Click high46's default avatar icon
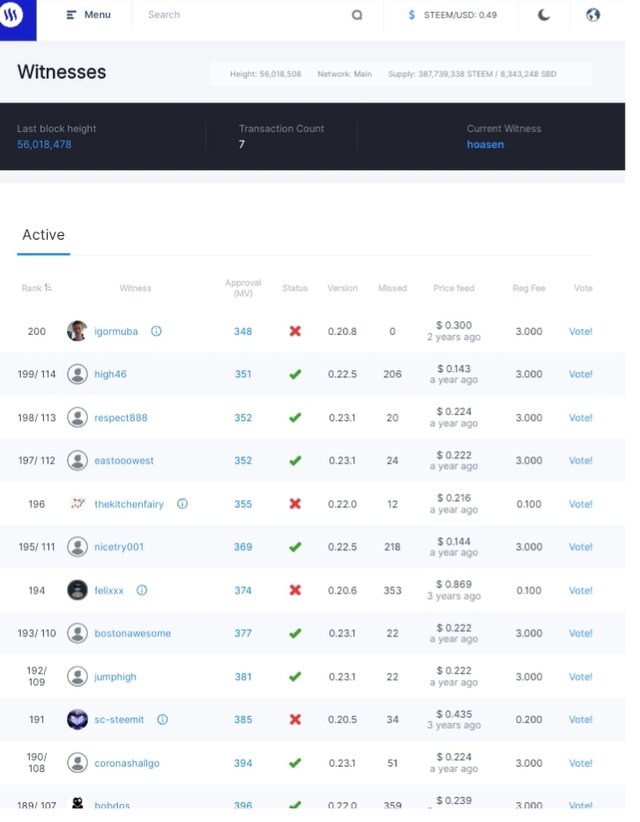Screen dimensions: 640x822 [x=77, y=374]
